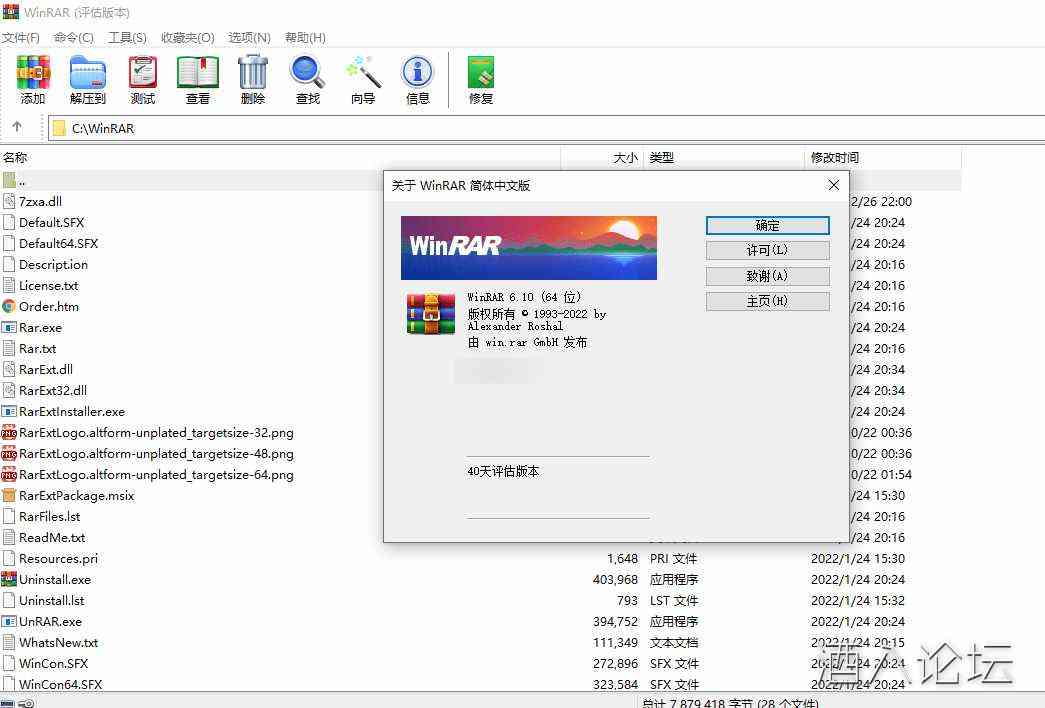
Task: Sort files by the 大小 column header
Action: pyautogui.click(x=624, y=157)
